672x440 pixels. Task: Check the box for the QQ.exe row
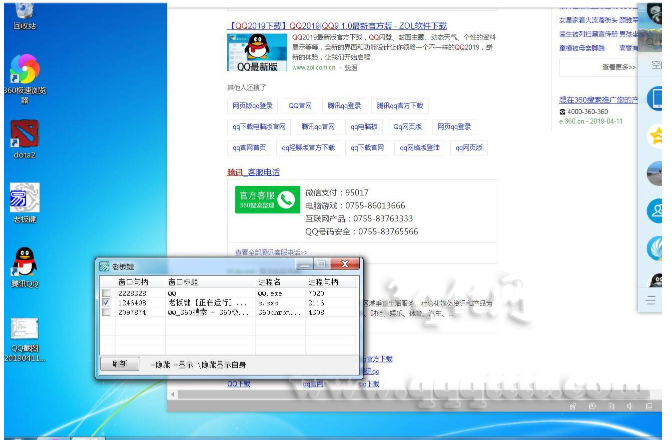click(x=106, y=293)
